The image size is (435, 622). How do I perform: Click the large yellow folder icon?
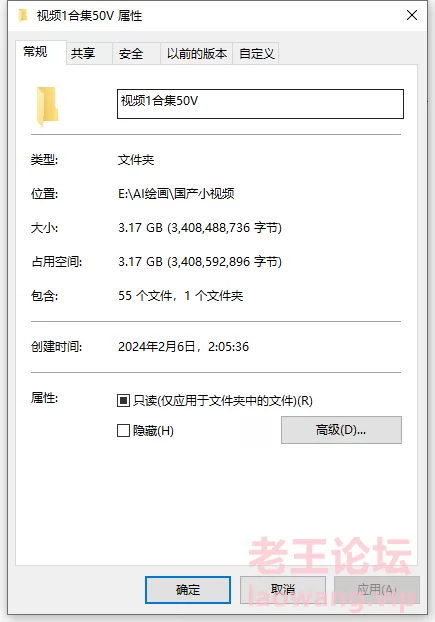coord(48,106)
